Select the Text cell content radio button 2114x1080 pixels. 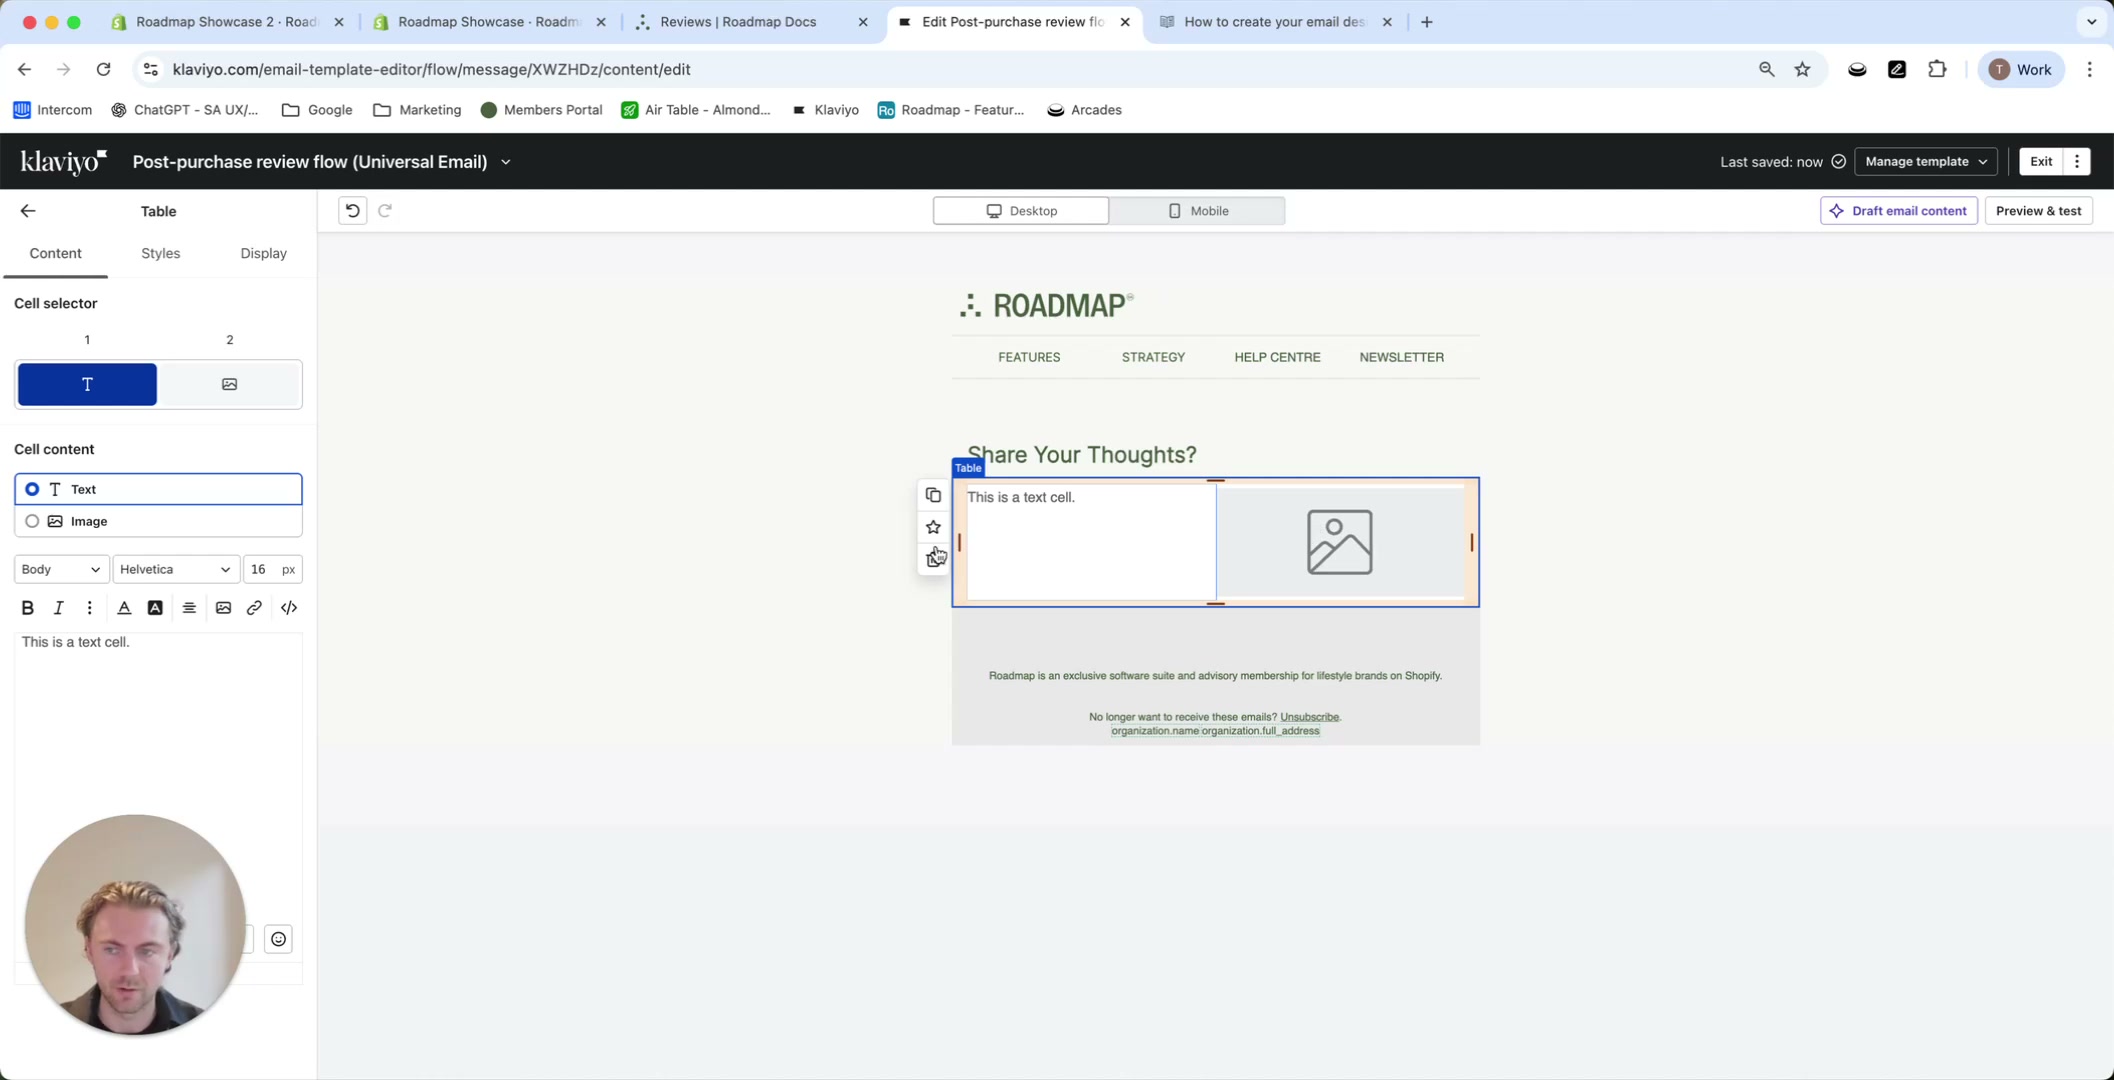coord(32,489)
